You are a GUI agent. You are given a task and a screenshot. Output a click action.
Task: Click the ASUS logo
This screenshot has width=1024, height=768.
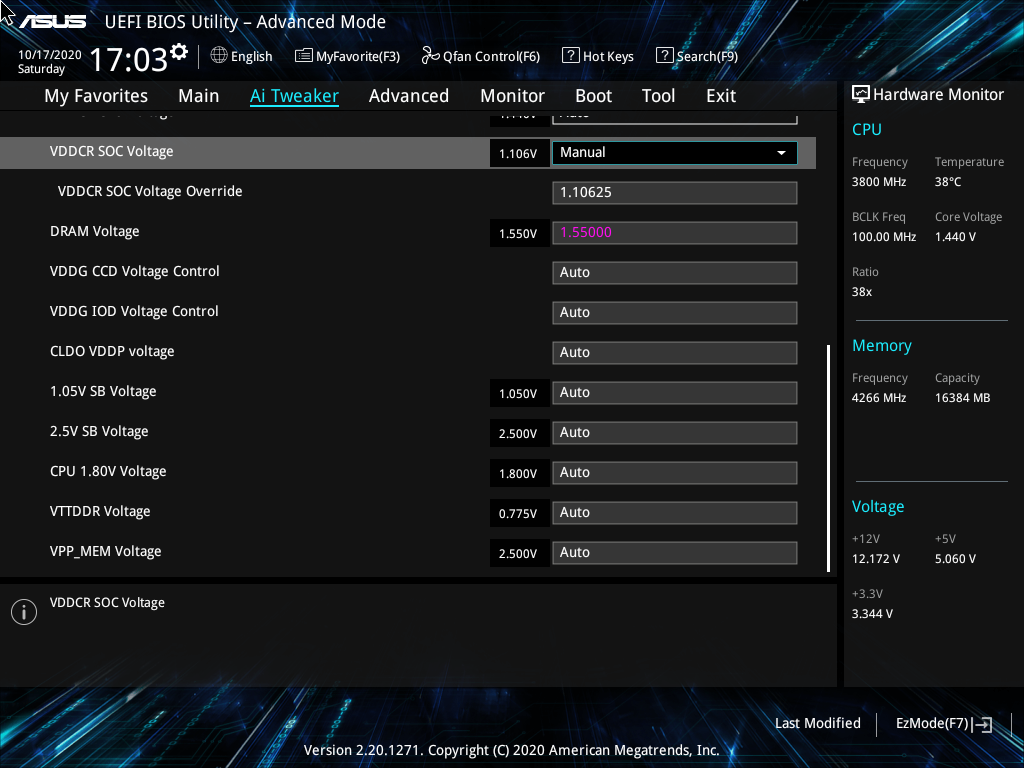click(x=52, y=22)
